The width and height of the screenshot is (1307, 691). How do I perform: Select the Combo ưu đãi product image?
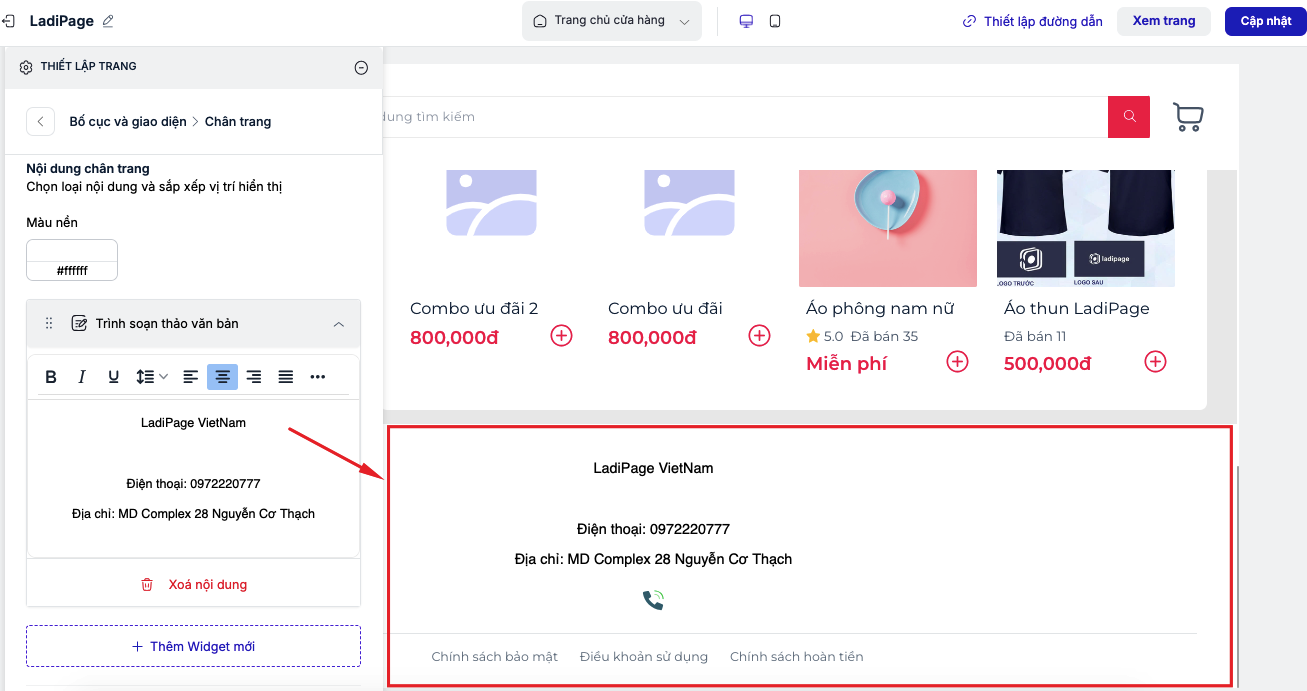tap(689, 204)
